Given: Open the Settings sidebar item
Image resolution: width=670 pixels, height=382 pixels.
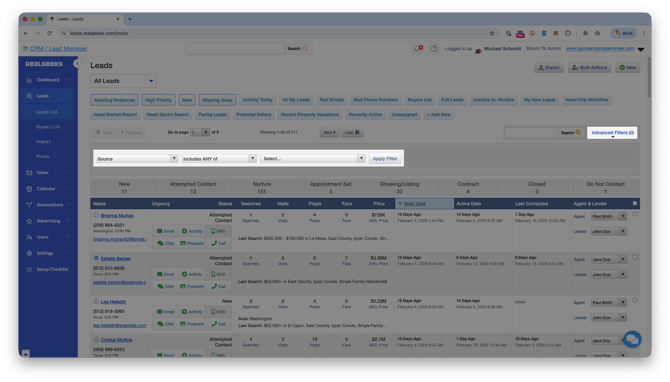Looking at the screenshot, I should (48, 253).
